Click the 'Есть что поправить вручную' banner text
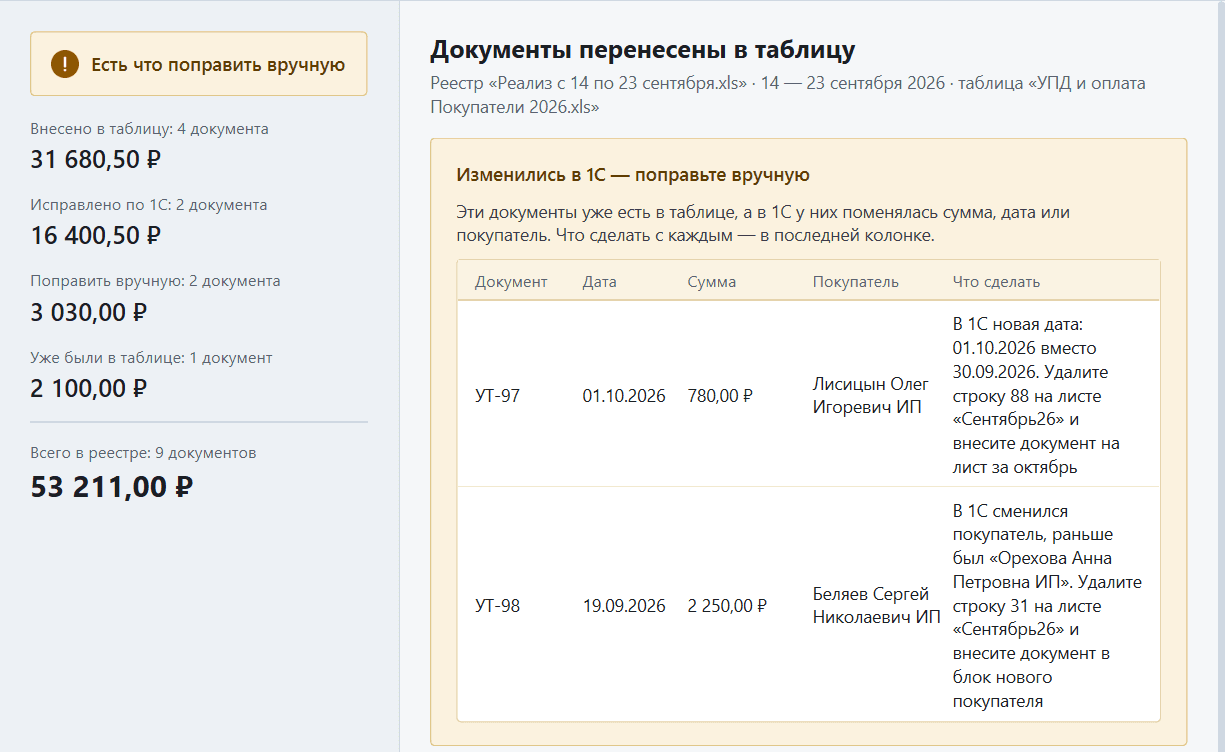 coord(218,65)
